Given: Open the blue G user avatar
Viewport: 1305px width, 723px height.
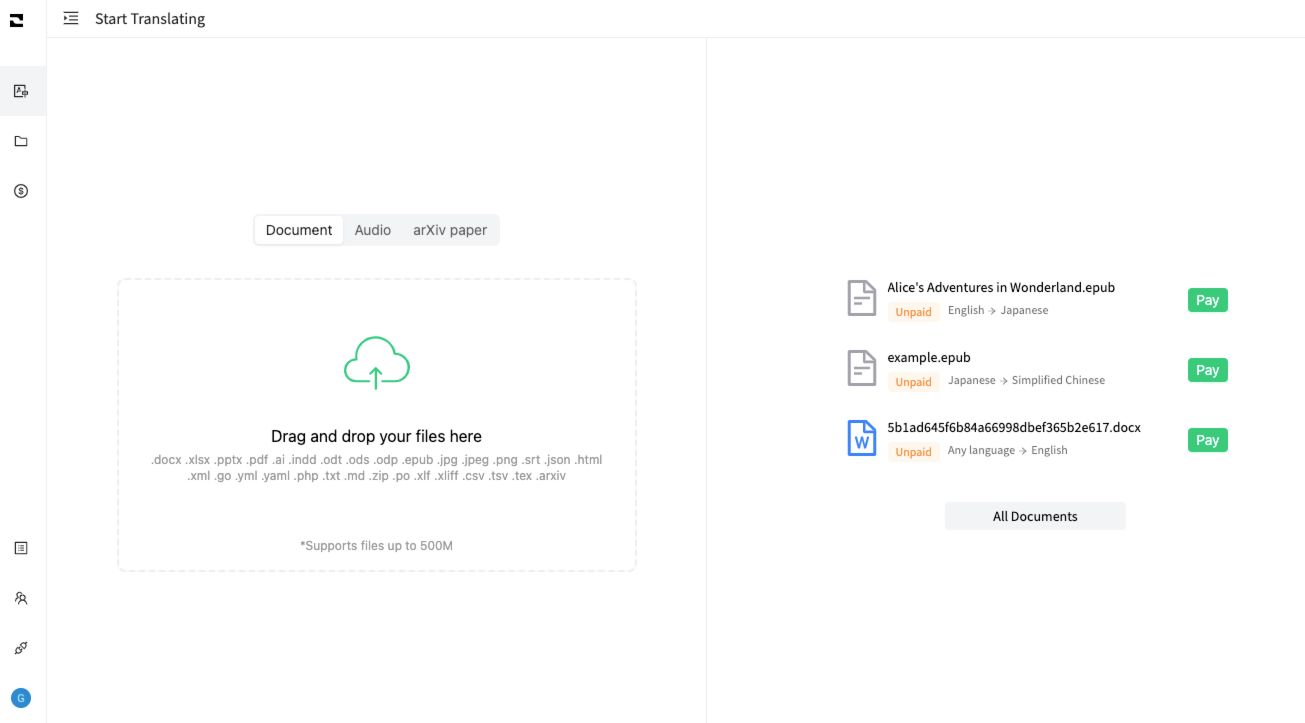Looking at the screenshot, I should point(21,698).
